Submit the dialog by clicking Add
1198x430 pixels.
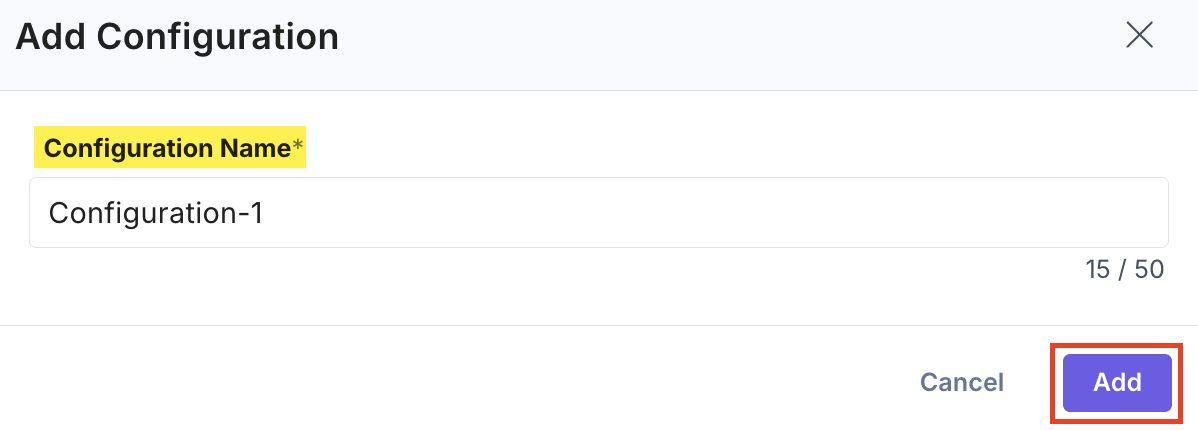[1116, 382]
